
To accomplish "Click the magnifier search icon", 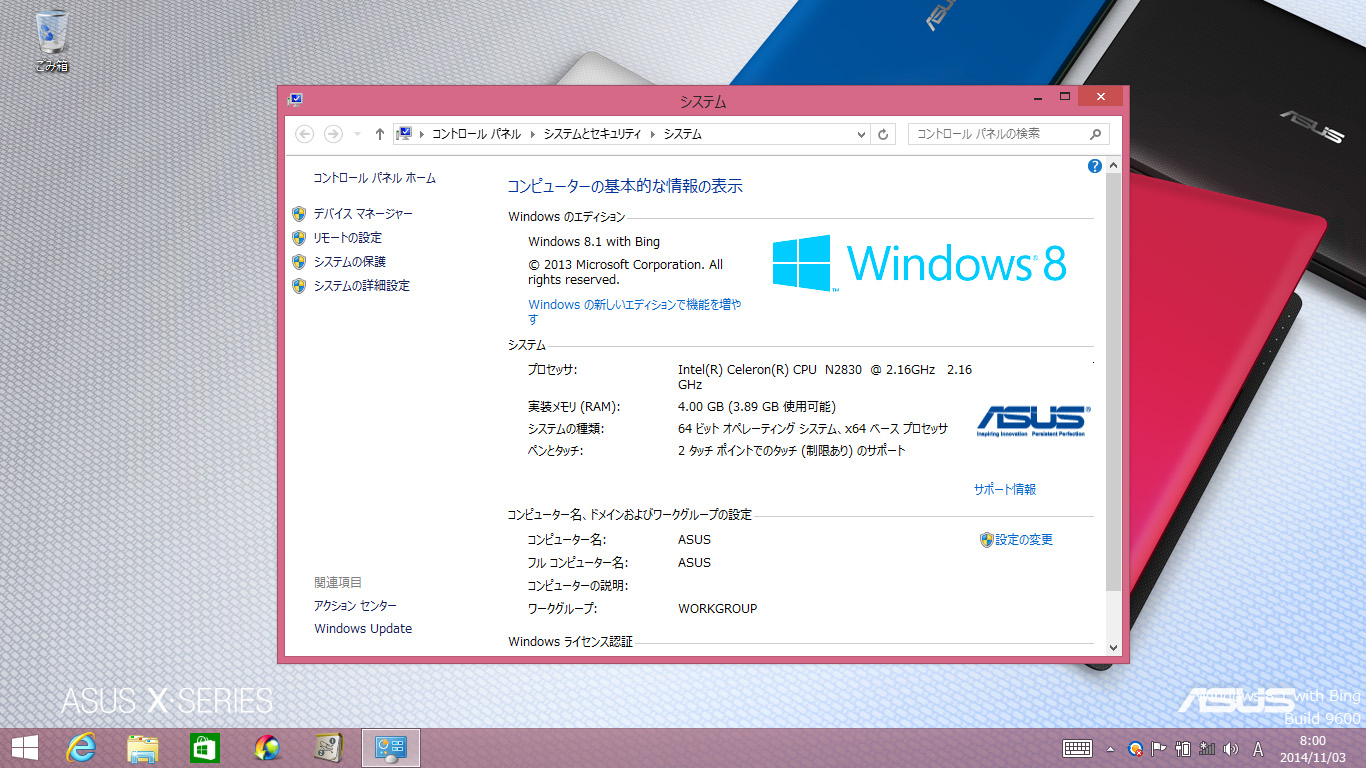I will pyautogui.click(x=1096, y=134).
